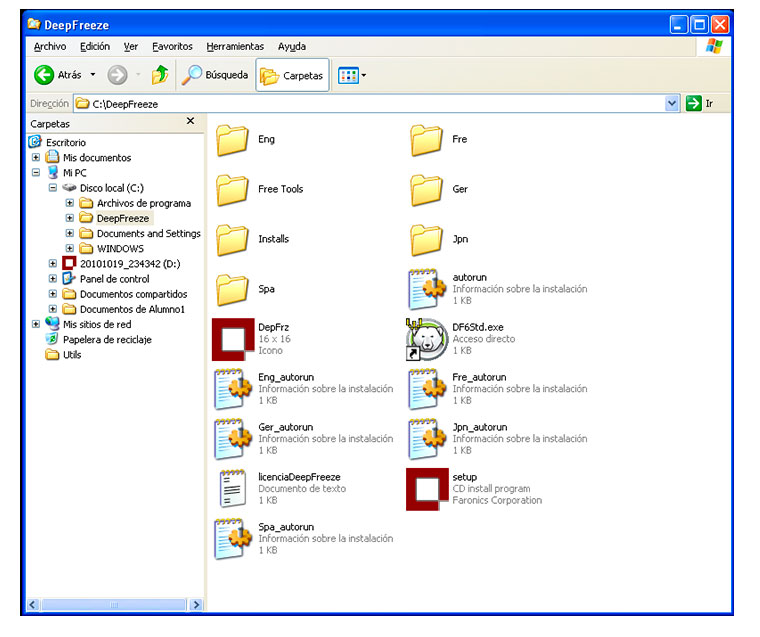Screen dimensions: 760x637
Task: Click the Ir go button
Action: coord(699,103)
